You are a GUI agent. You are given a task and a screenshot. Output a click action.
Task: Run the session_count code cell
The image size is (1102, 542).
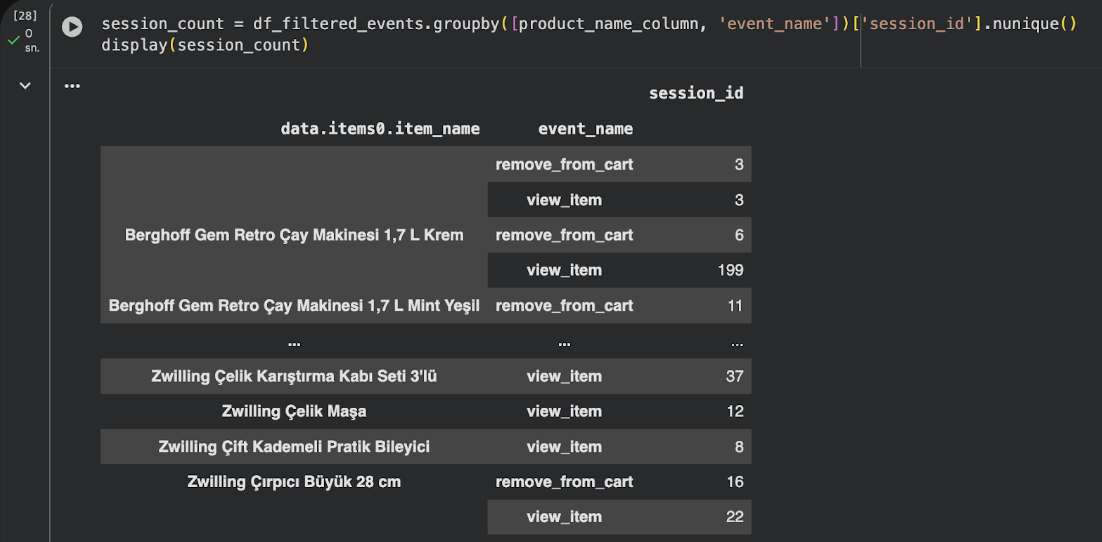(72, 27)
